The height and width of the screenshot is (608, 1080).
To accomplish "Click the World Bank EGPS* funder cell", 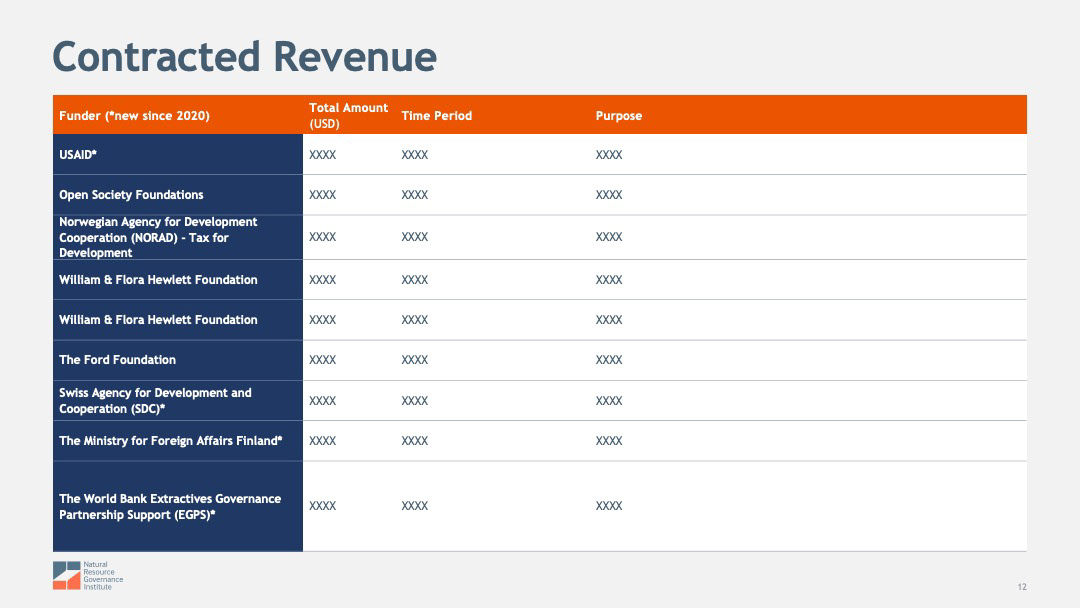I will click(x=178, y=506).
